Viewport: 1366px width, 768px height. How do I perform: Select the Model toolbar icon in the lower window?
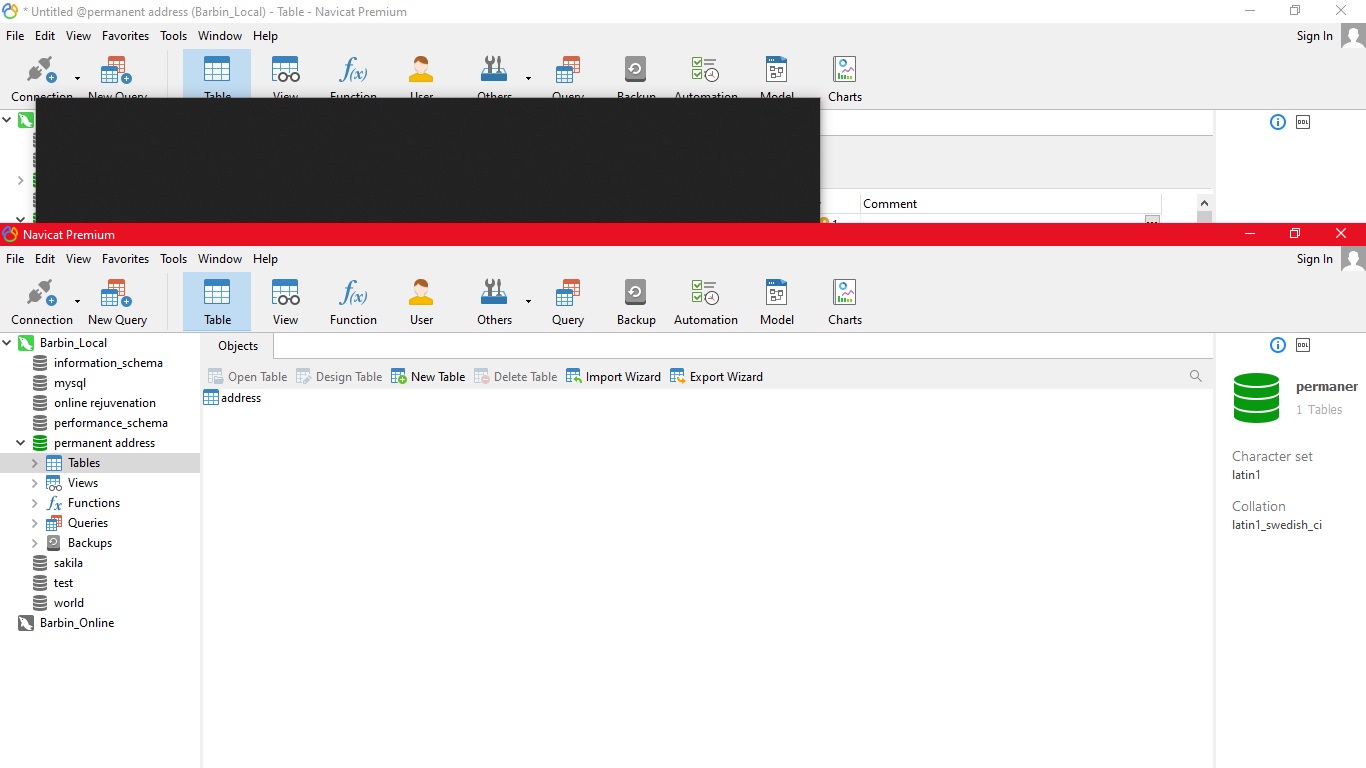pos(776,302)
